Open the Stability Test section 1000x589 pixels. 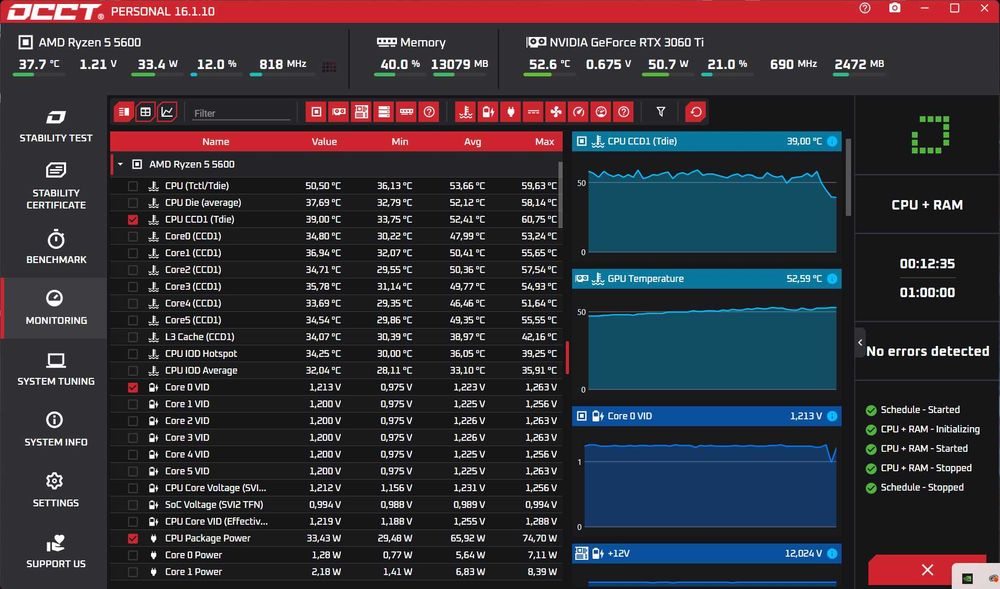click(x=55, y=126)
